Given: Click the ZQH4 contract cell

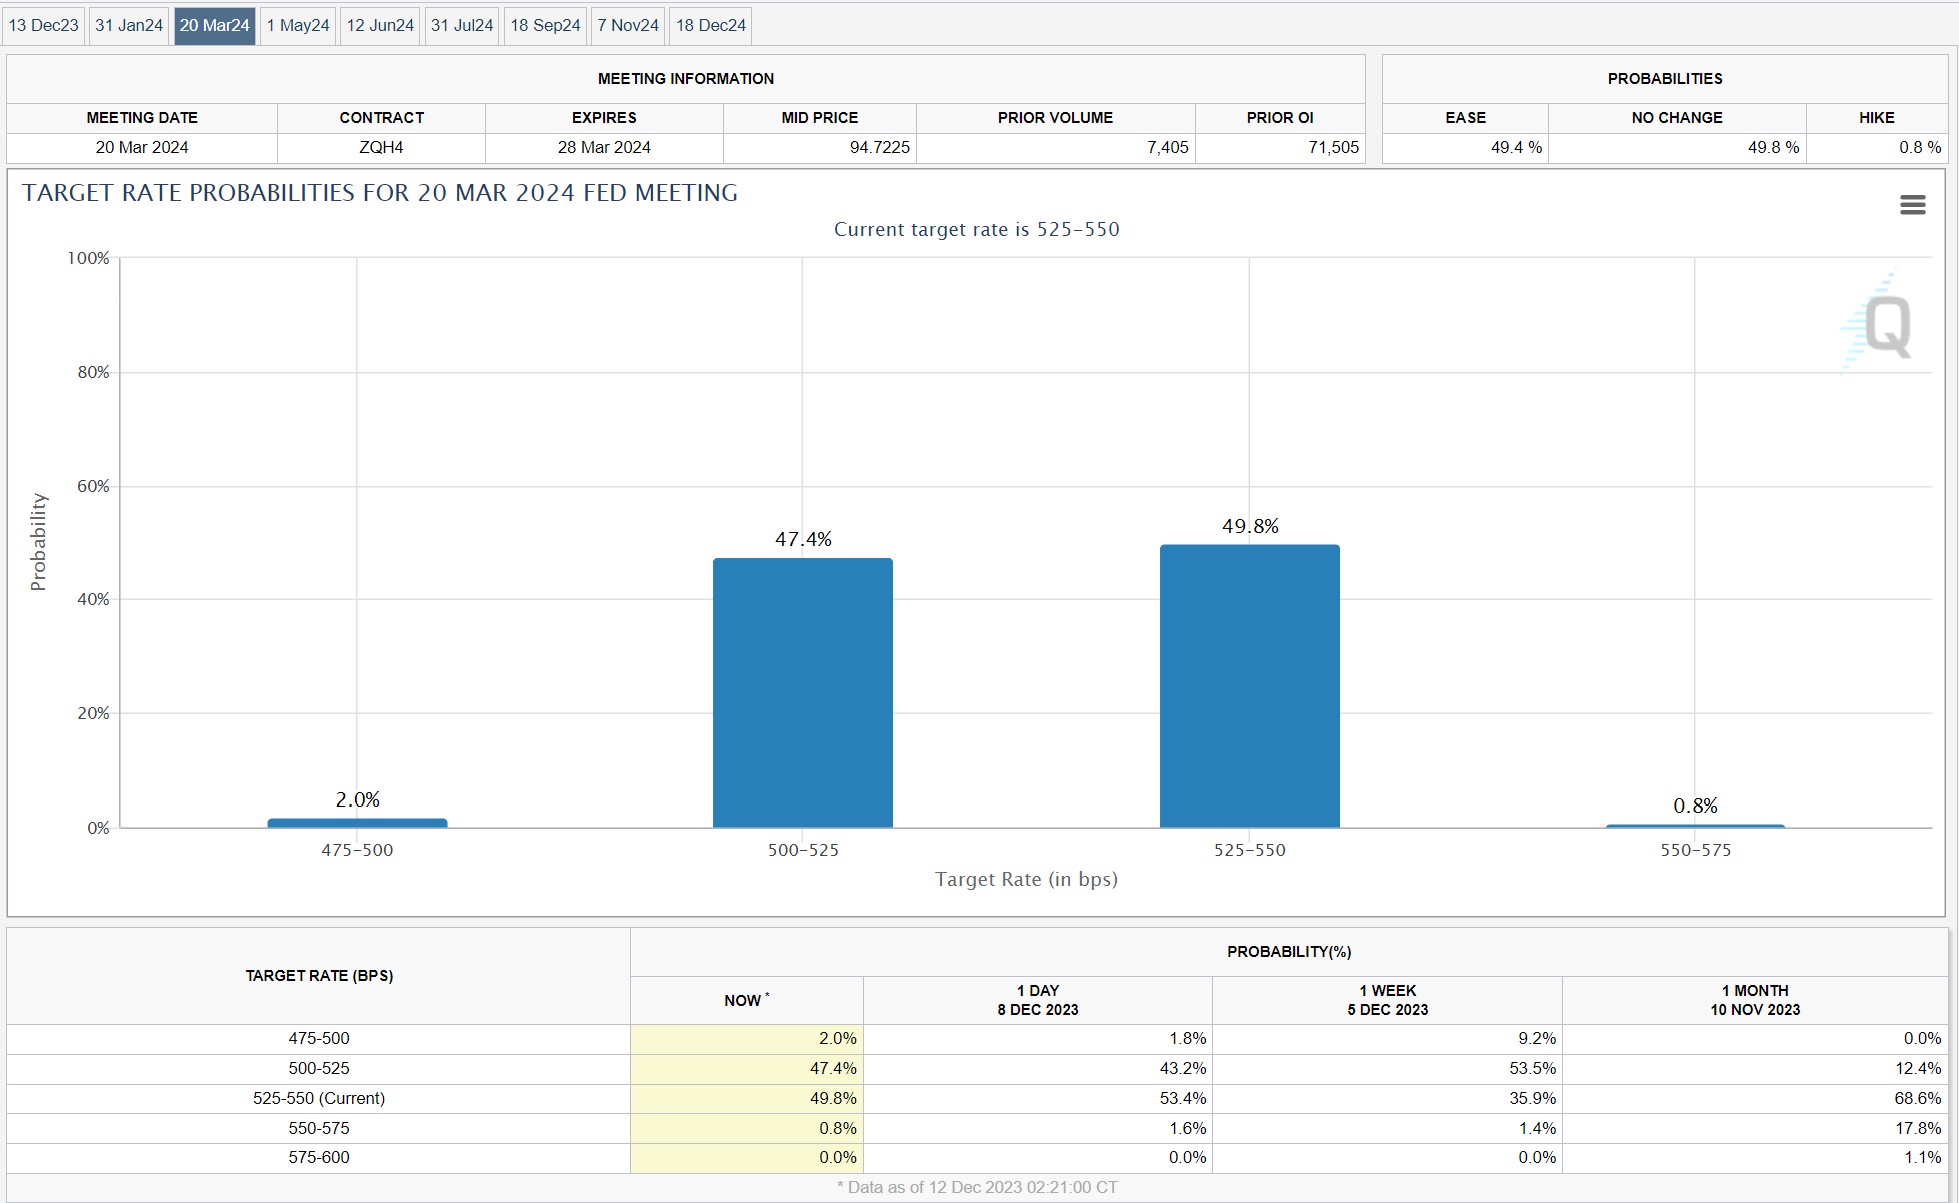Looking at the screenshot, I should pos(381,147).
